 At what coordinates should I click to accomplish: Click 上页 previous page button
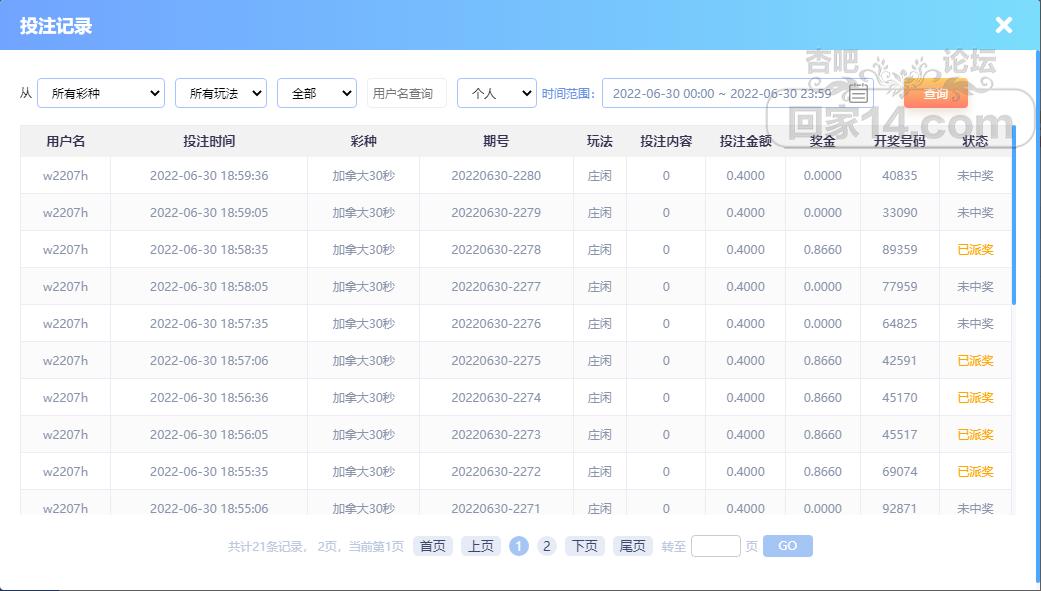tap(480, 546)
